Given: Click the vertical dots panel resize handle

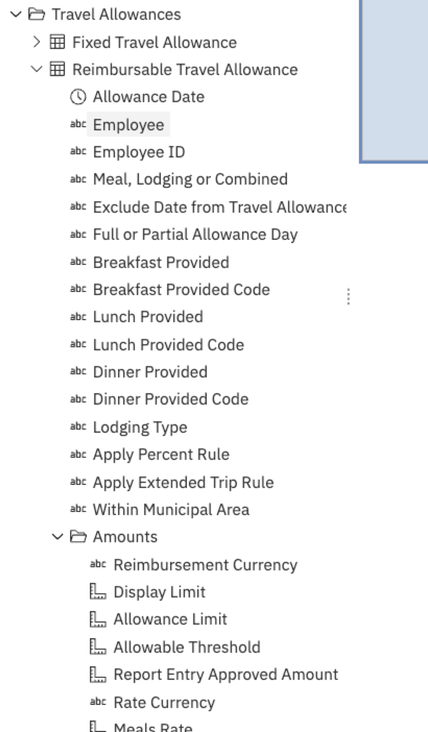Looking at the screenshot, I should (349, 296).
